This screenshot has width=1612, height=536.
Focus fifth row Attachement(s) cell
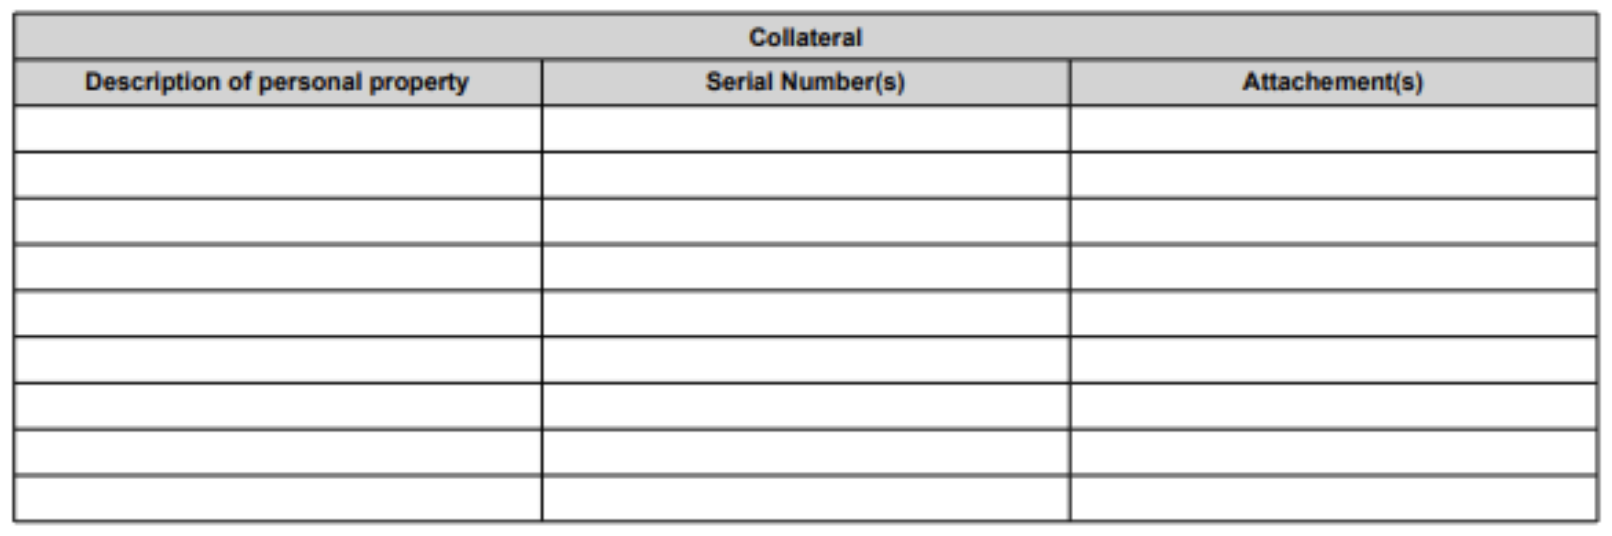1332,313
